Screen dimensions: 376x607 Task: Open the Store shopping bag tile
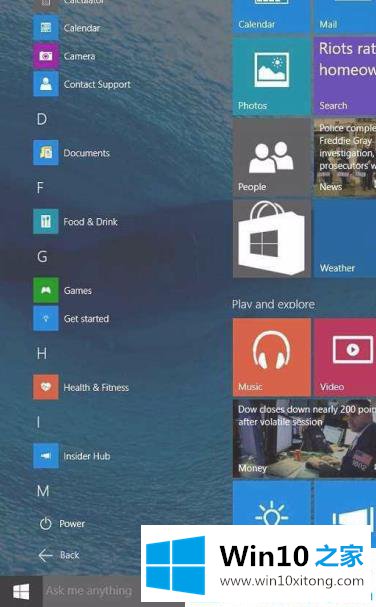point(271,238)
